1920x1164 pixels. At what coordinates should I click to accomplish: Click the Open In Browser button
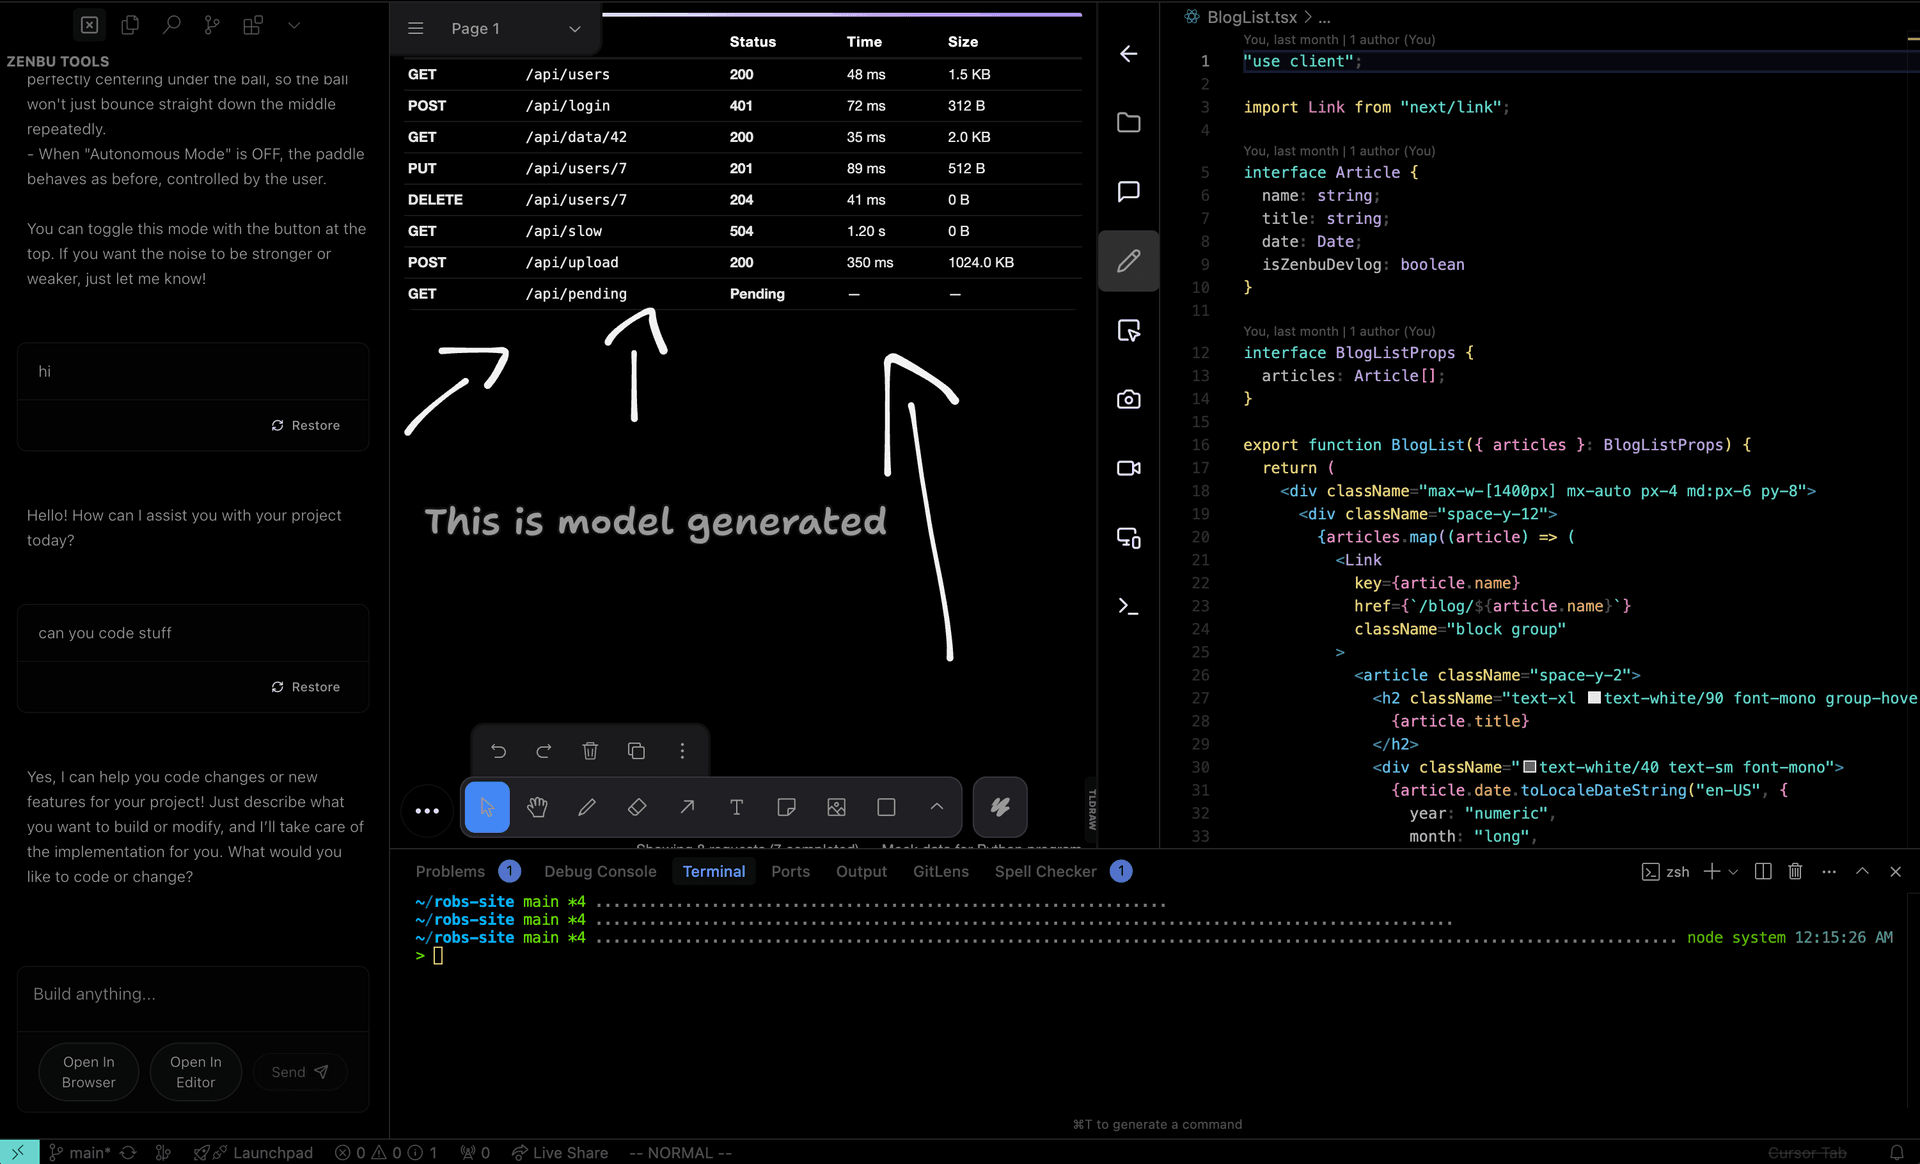click(89, 1072)
